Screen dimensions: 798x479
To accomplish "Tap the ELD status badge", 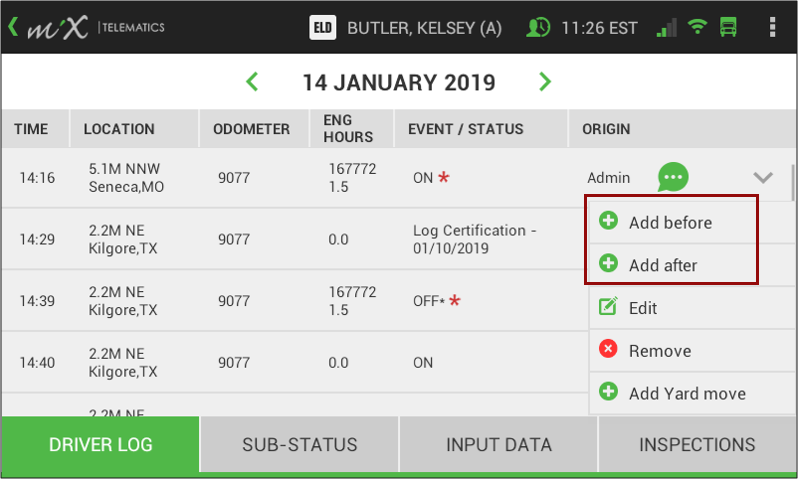I will [323, 27].
